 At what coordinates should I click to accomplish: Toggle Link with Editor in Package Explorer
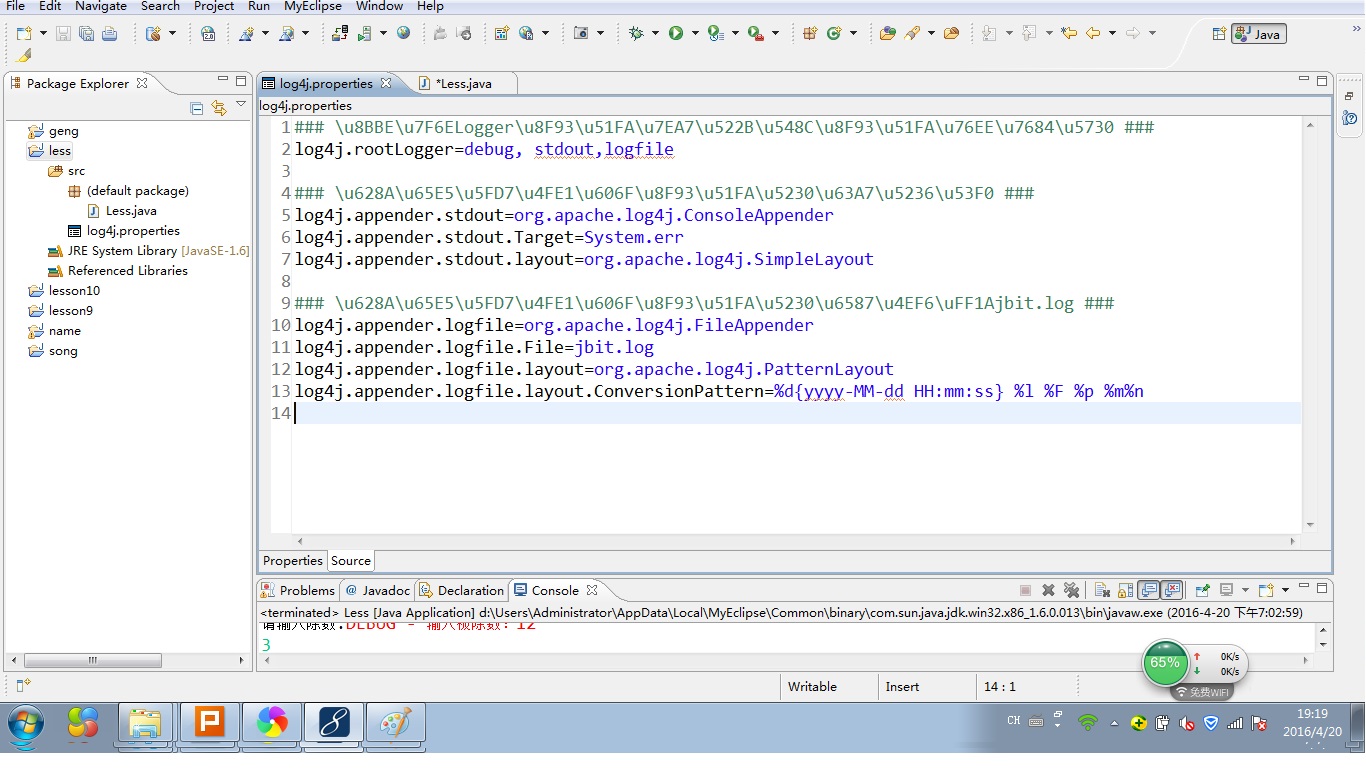219,108
